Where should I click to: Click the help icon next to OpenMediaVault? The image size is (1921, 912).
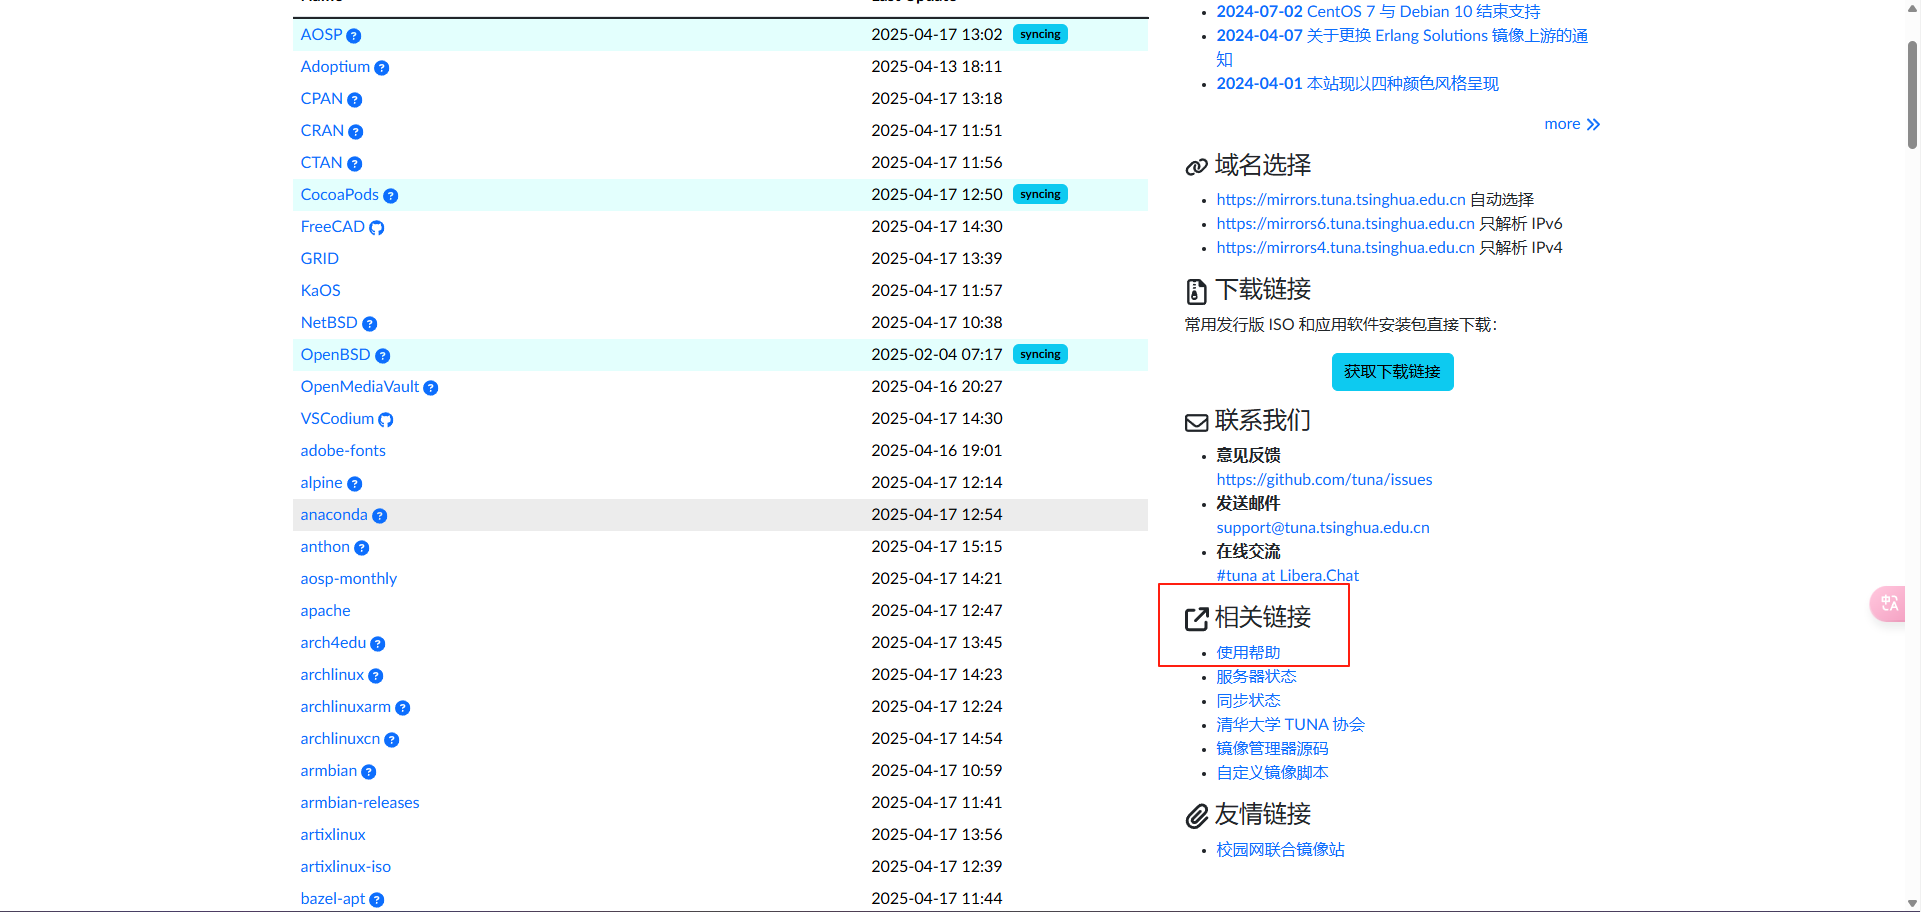pos(431,388)
